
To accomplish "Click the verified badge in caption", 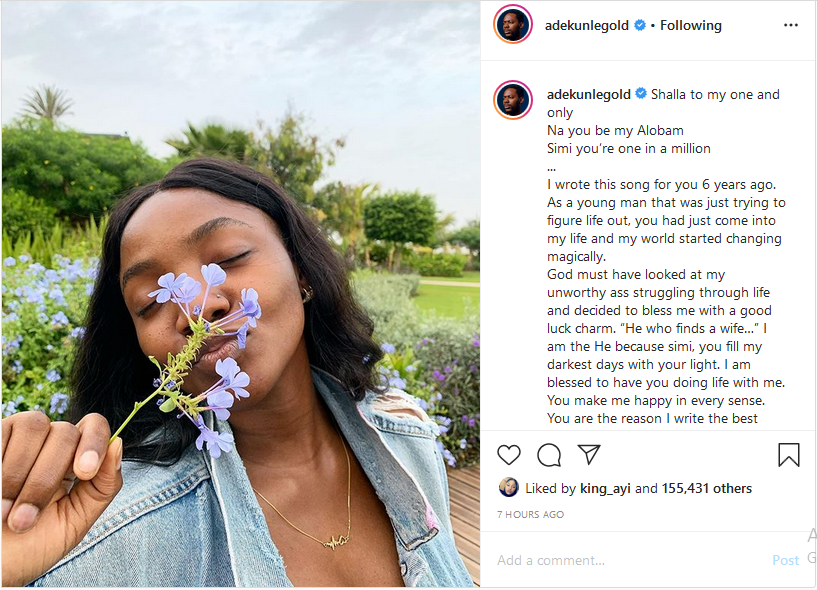I will click(639, 95).
